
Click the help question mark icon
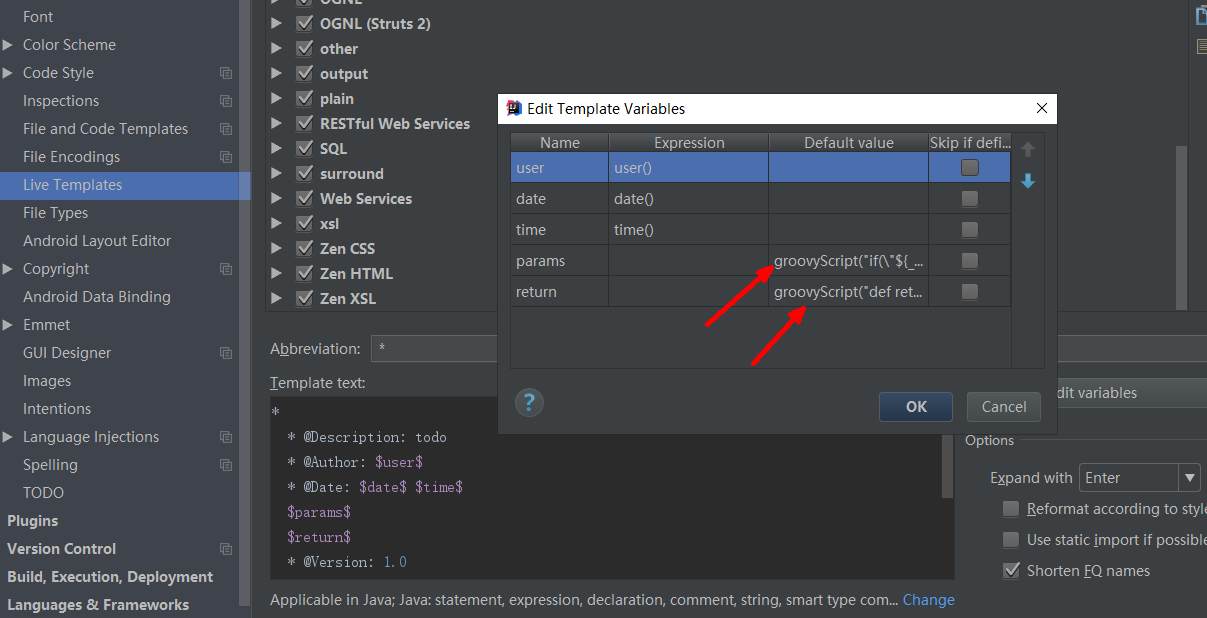tap(529, 403)
